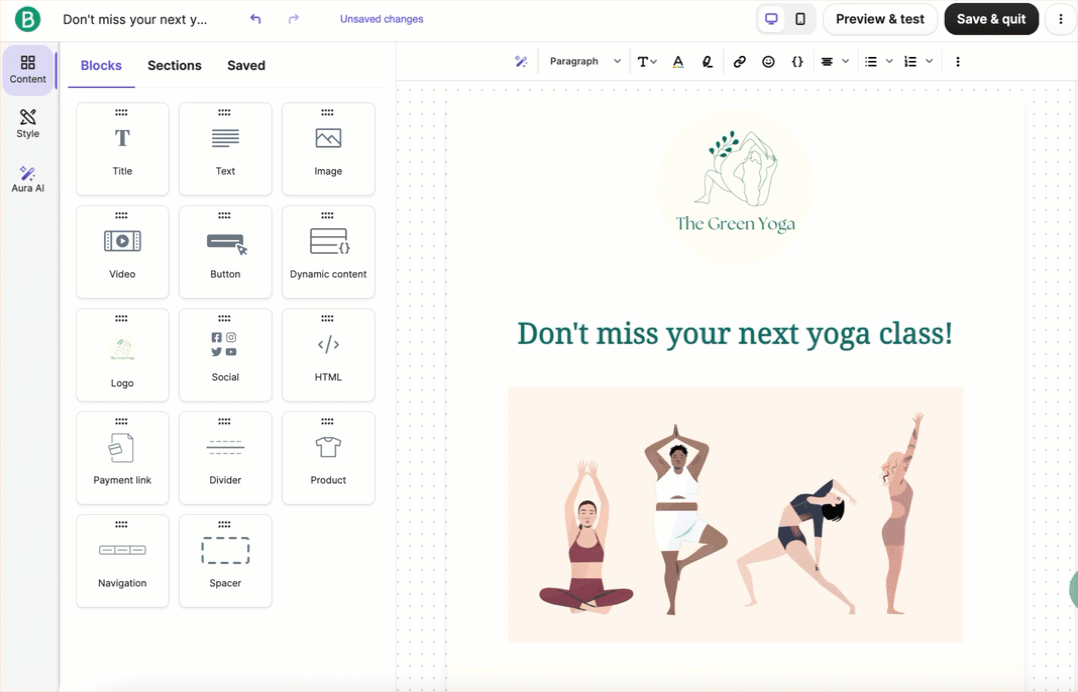1078x692 pixels.
Task: Click the insert link icon
Action: click(x=739, y=62)
